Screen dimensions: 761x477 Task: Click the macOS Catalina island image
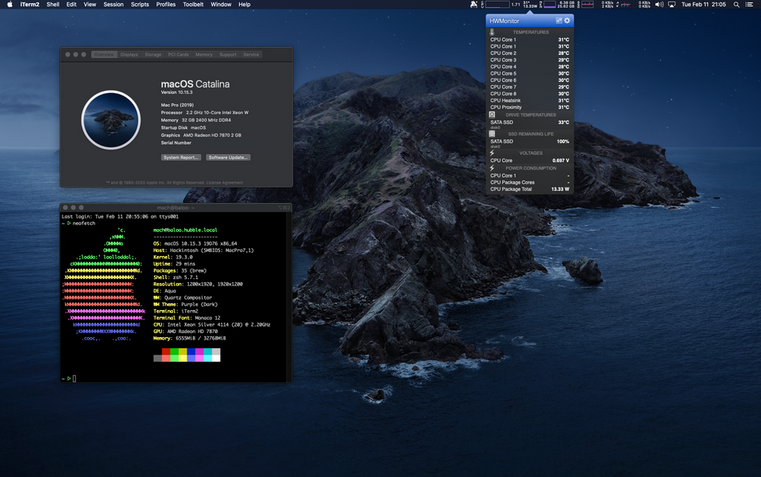pyautogui.click(x=111, y=120)
